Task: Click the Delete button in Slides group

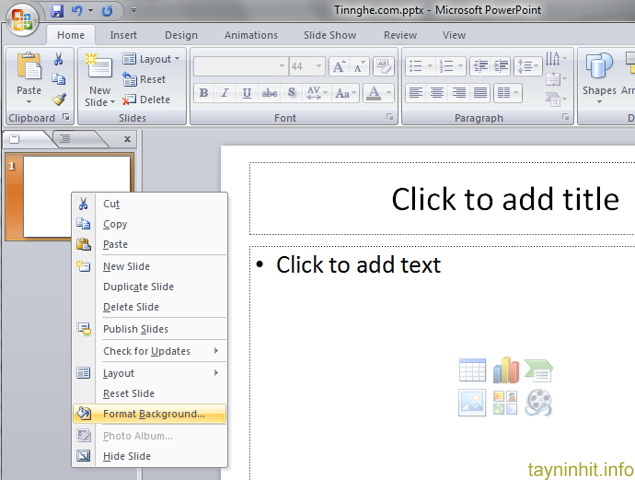Action: [x=146, y=99]
